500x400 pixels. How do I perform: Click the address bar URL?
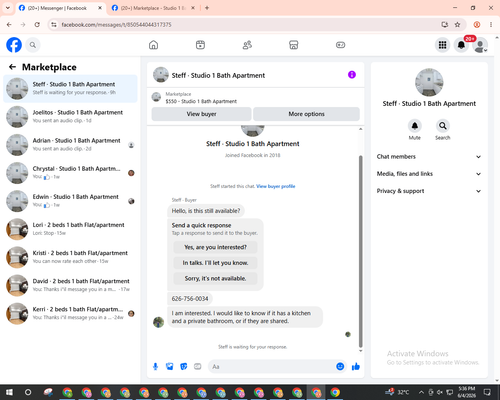point(116,25)
